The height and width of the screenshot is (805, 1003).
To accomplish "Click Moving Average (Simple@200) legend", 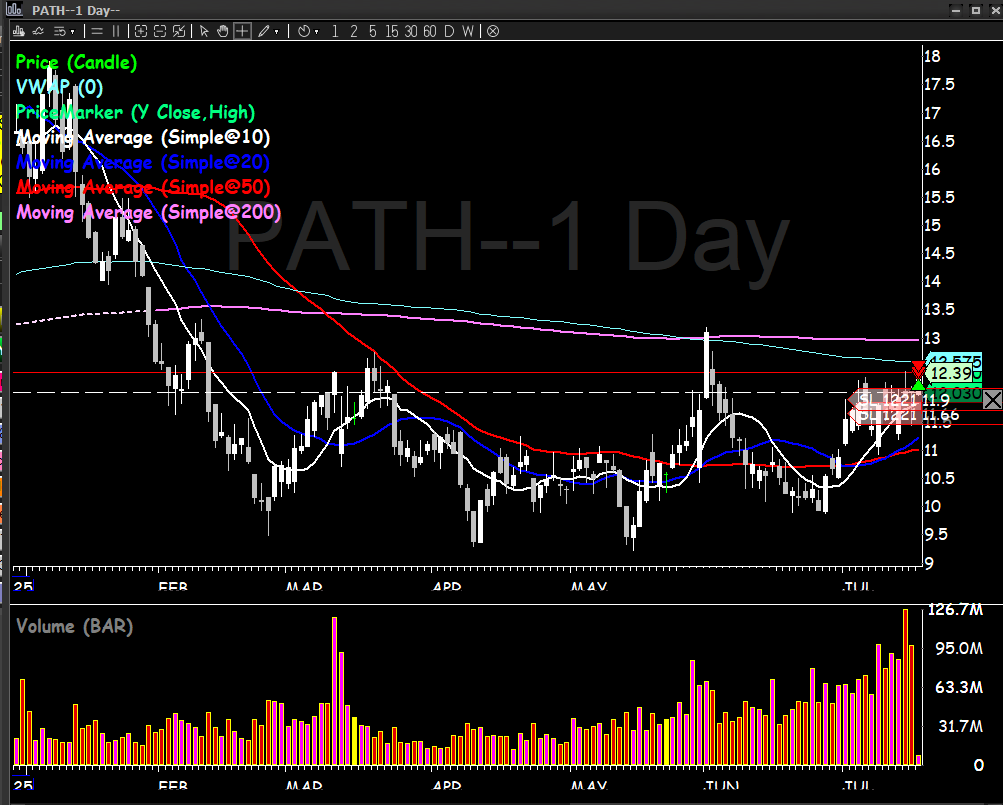I will point(148,212).
